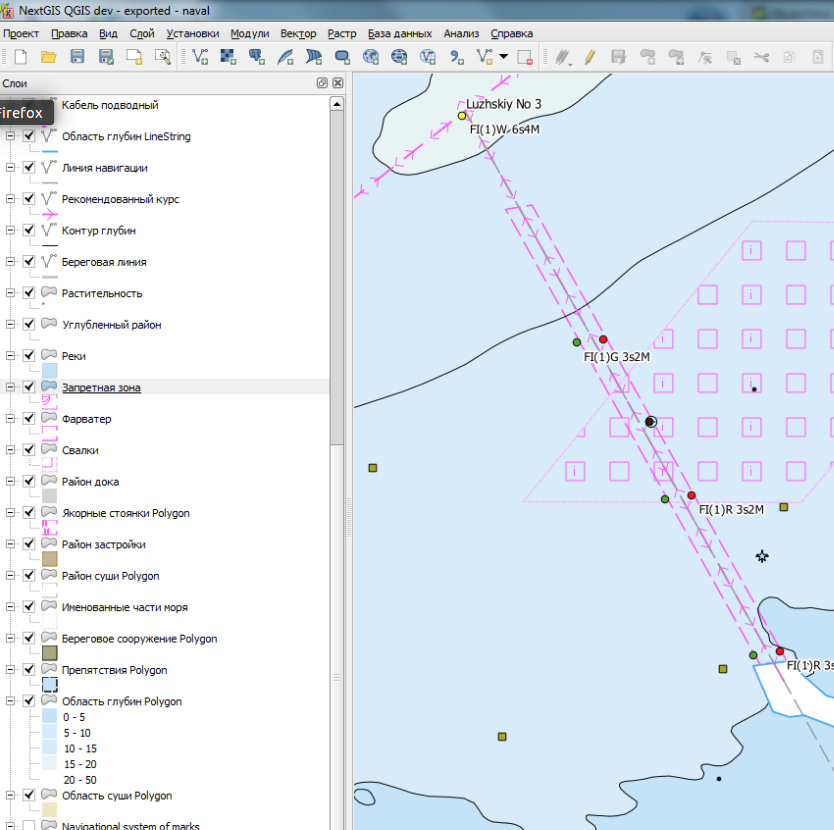Click the Copy Features toolbar icon
Screen dimensions: 834x830
tap(790, 58)
